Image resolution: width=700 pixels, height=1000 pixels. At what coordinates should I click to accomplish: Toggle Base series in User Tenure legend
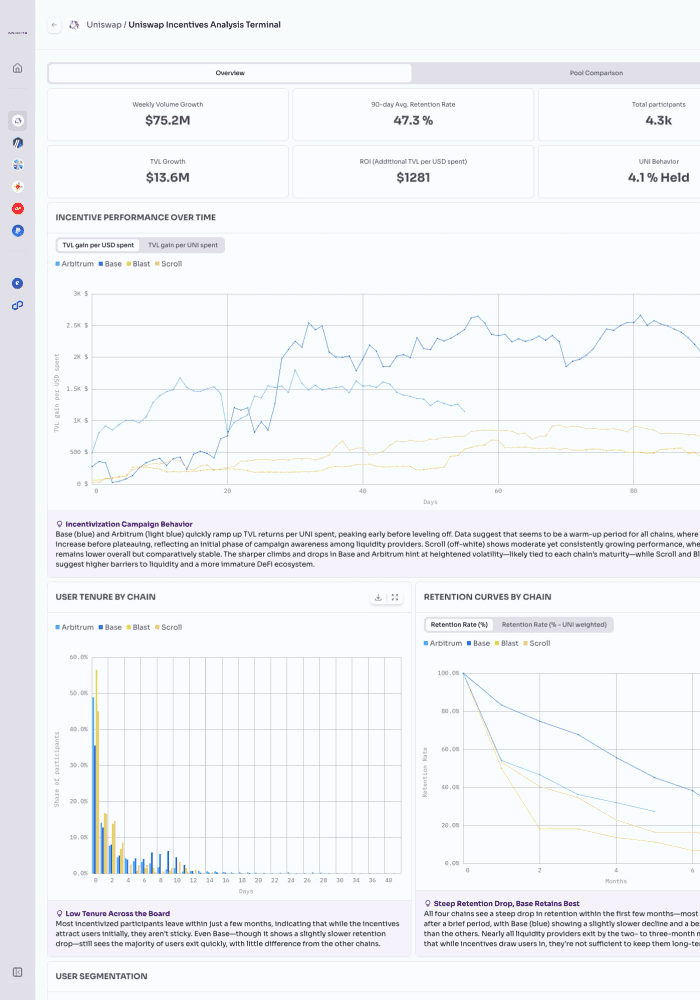click(x=110, y=628)
